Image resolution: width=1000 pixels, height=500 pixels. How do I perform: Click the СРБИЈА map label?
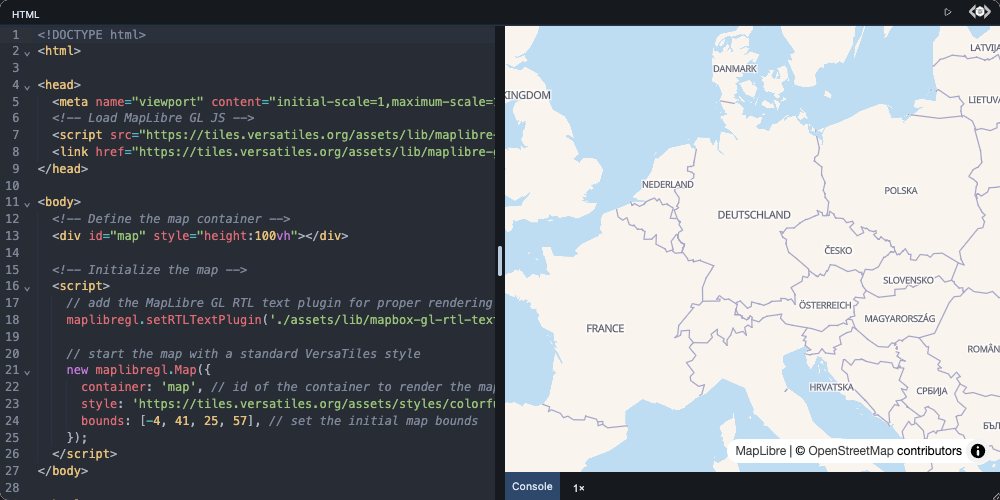932,391
